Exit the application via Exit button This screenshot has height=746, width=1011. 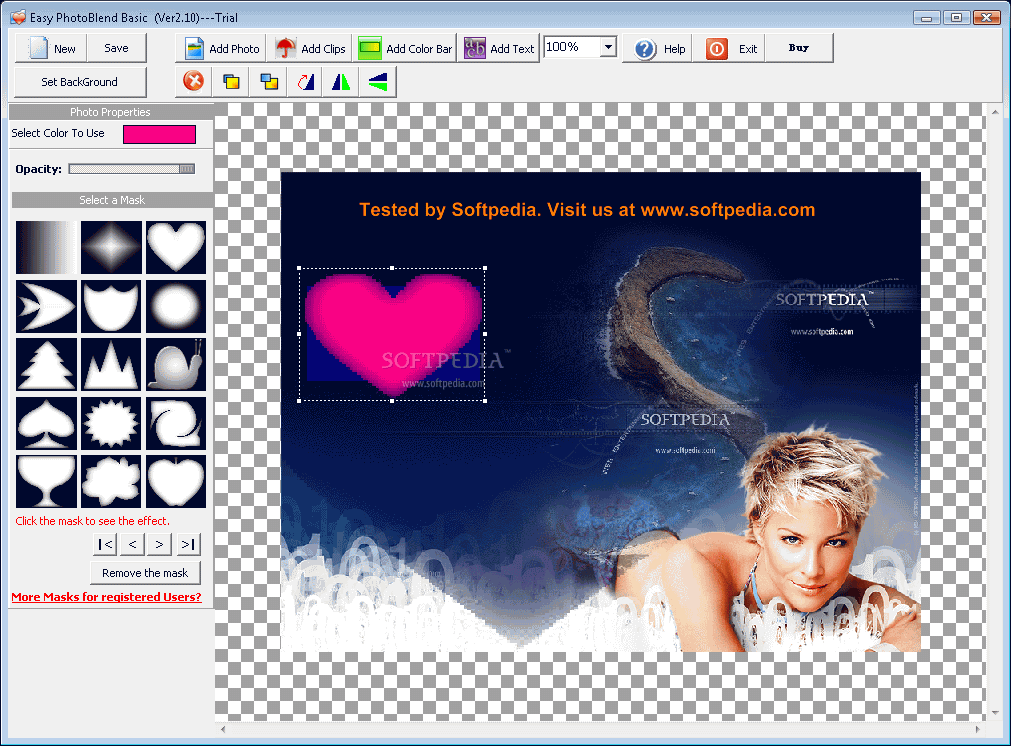pyautogui.click(x=730, y=48)
